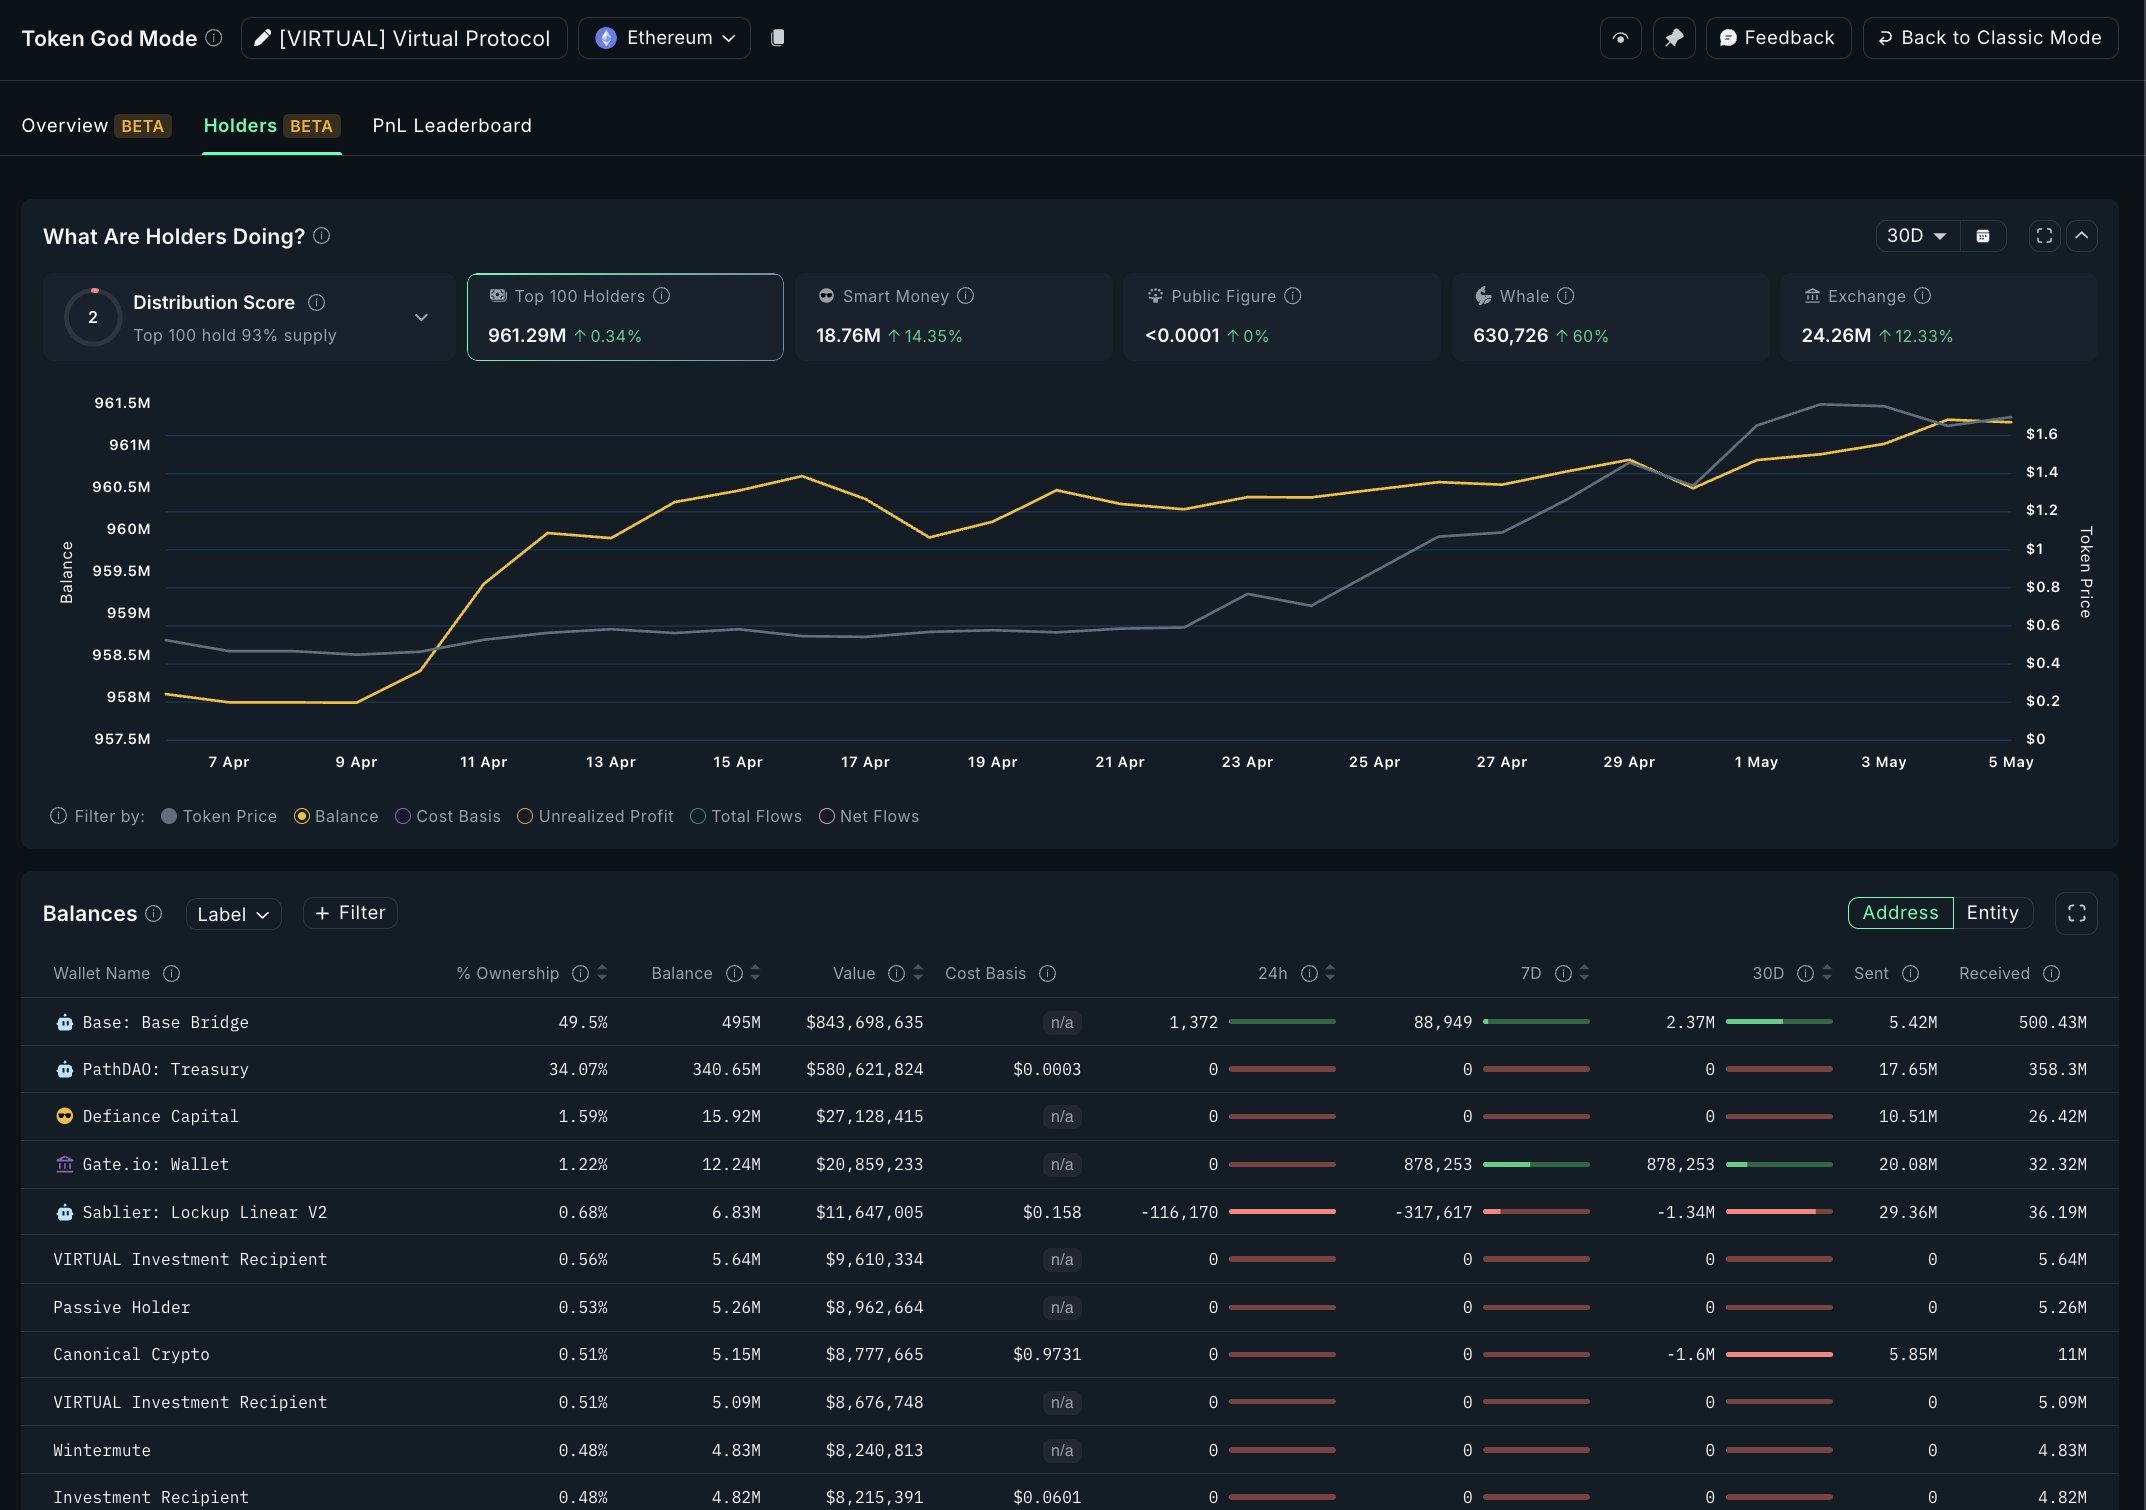Open the Ethereum network selector

(663, 37)
